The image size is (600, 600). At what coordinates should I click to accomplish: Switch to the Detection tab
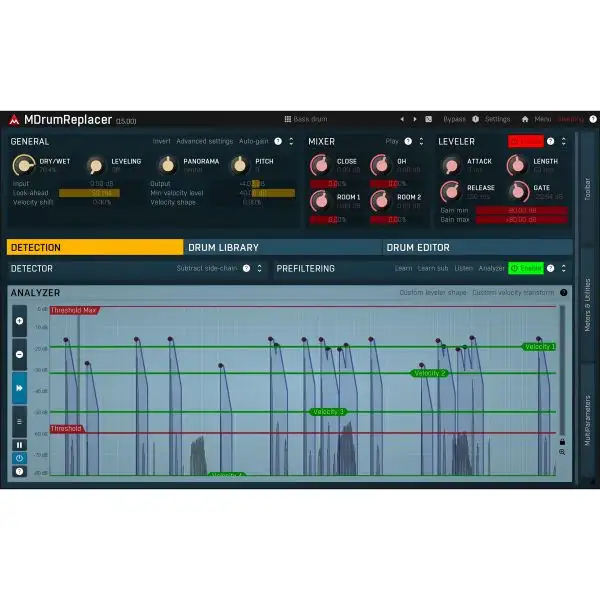click(x=95, y=247)
